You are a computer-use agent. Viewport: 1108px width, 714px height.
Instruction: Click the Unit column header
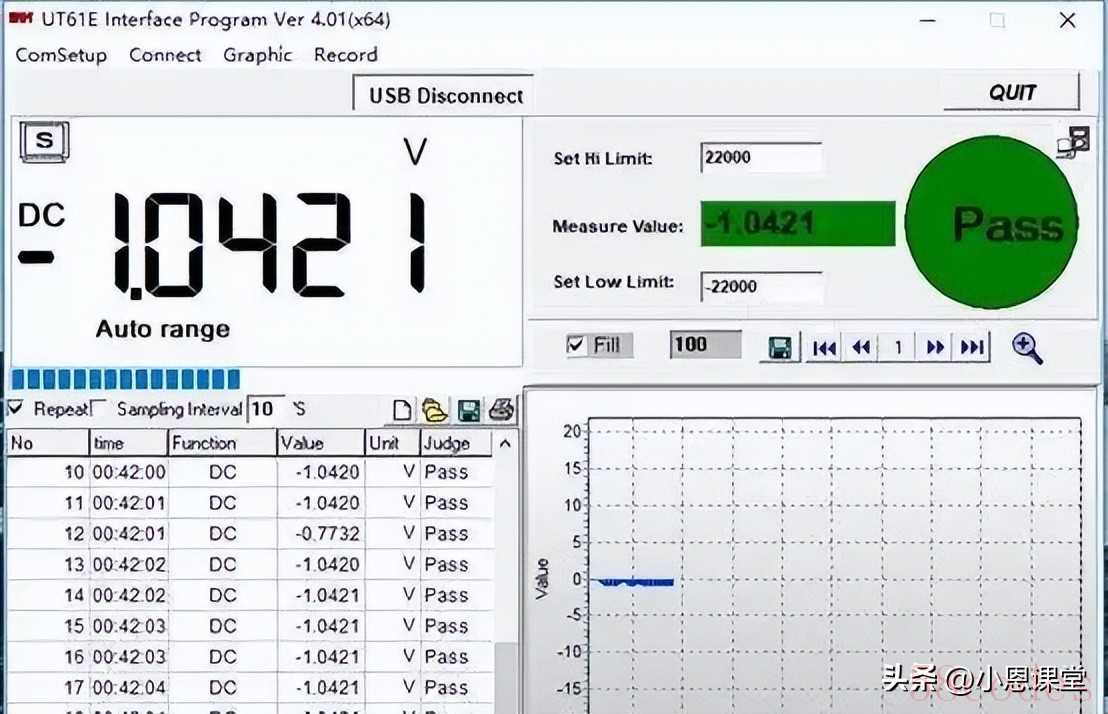point(392,443)
